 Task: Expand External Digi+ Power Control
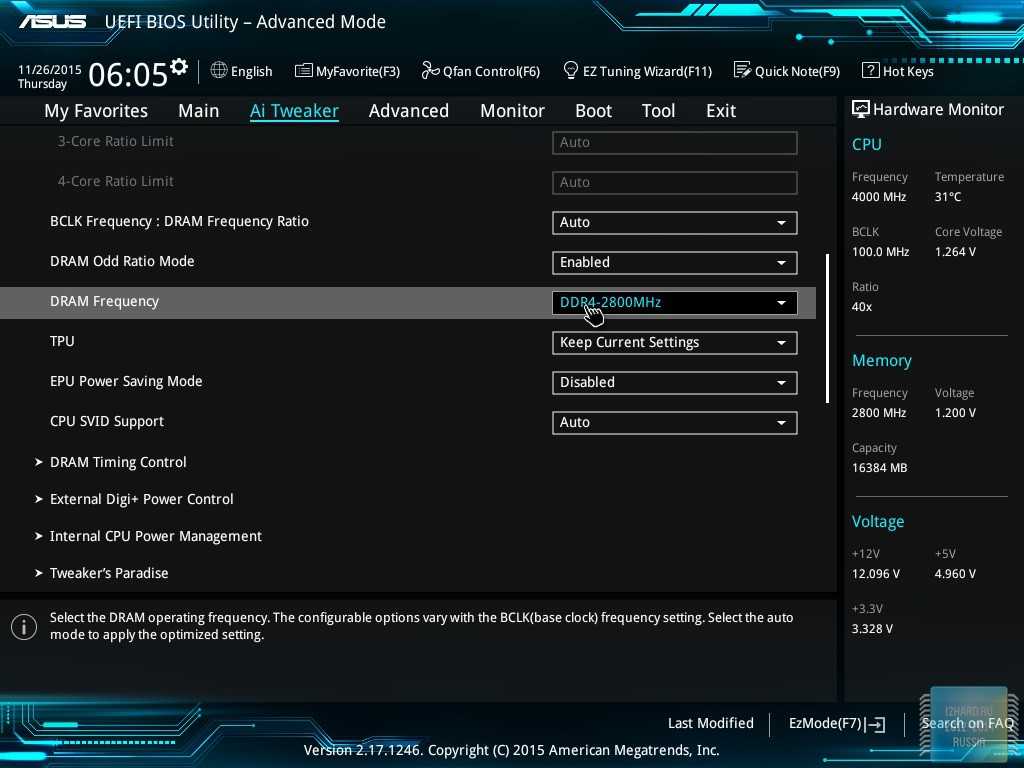pos(141,499)
